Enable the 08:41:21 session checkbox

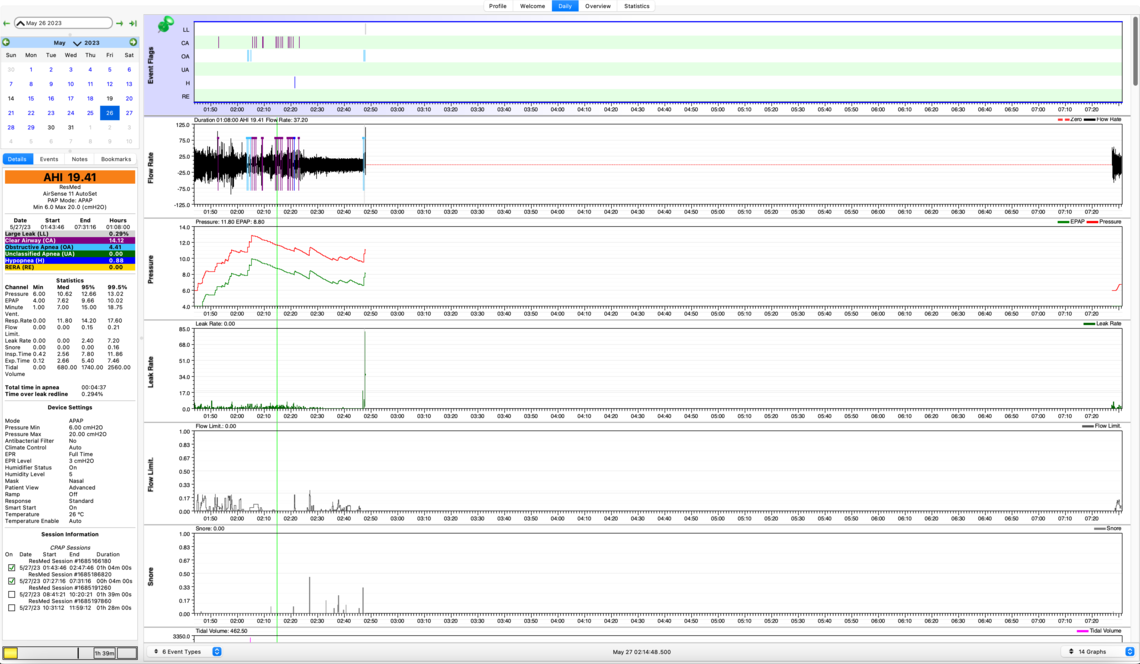point(12,594)
